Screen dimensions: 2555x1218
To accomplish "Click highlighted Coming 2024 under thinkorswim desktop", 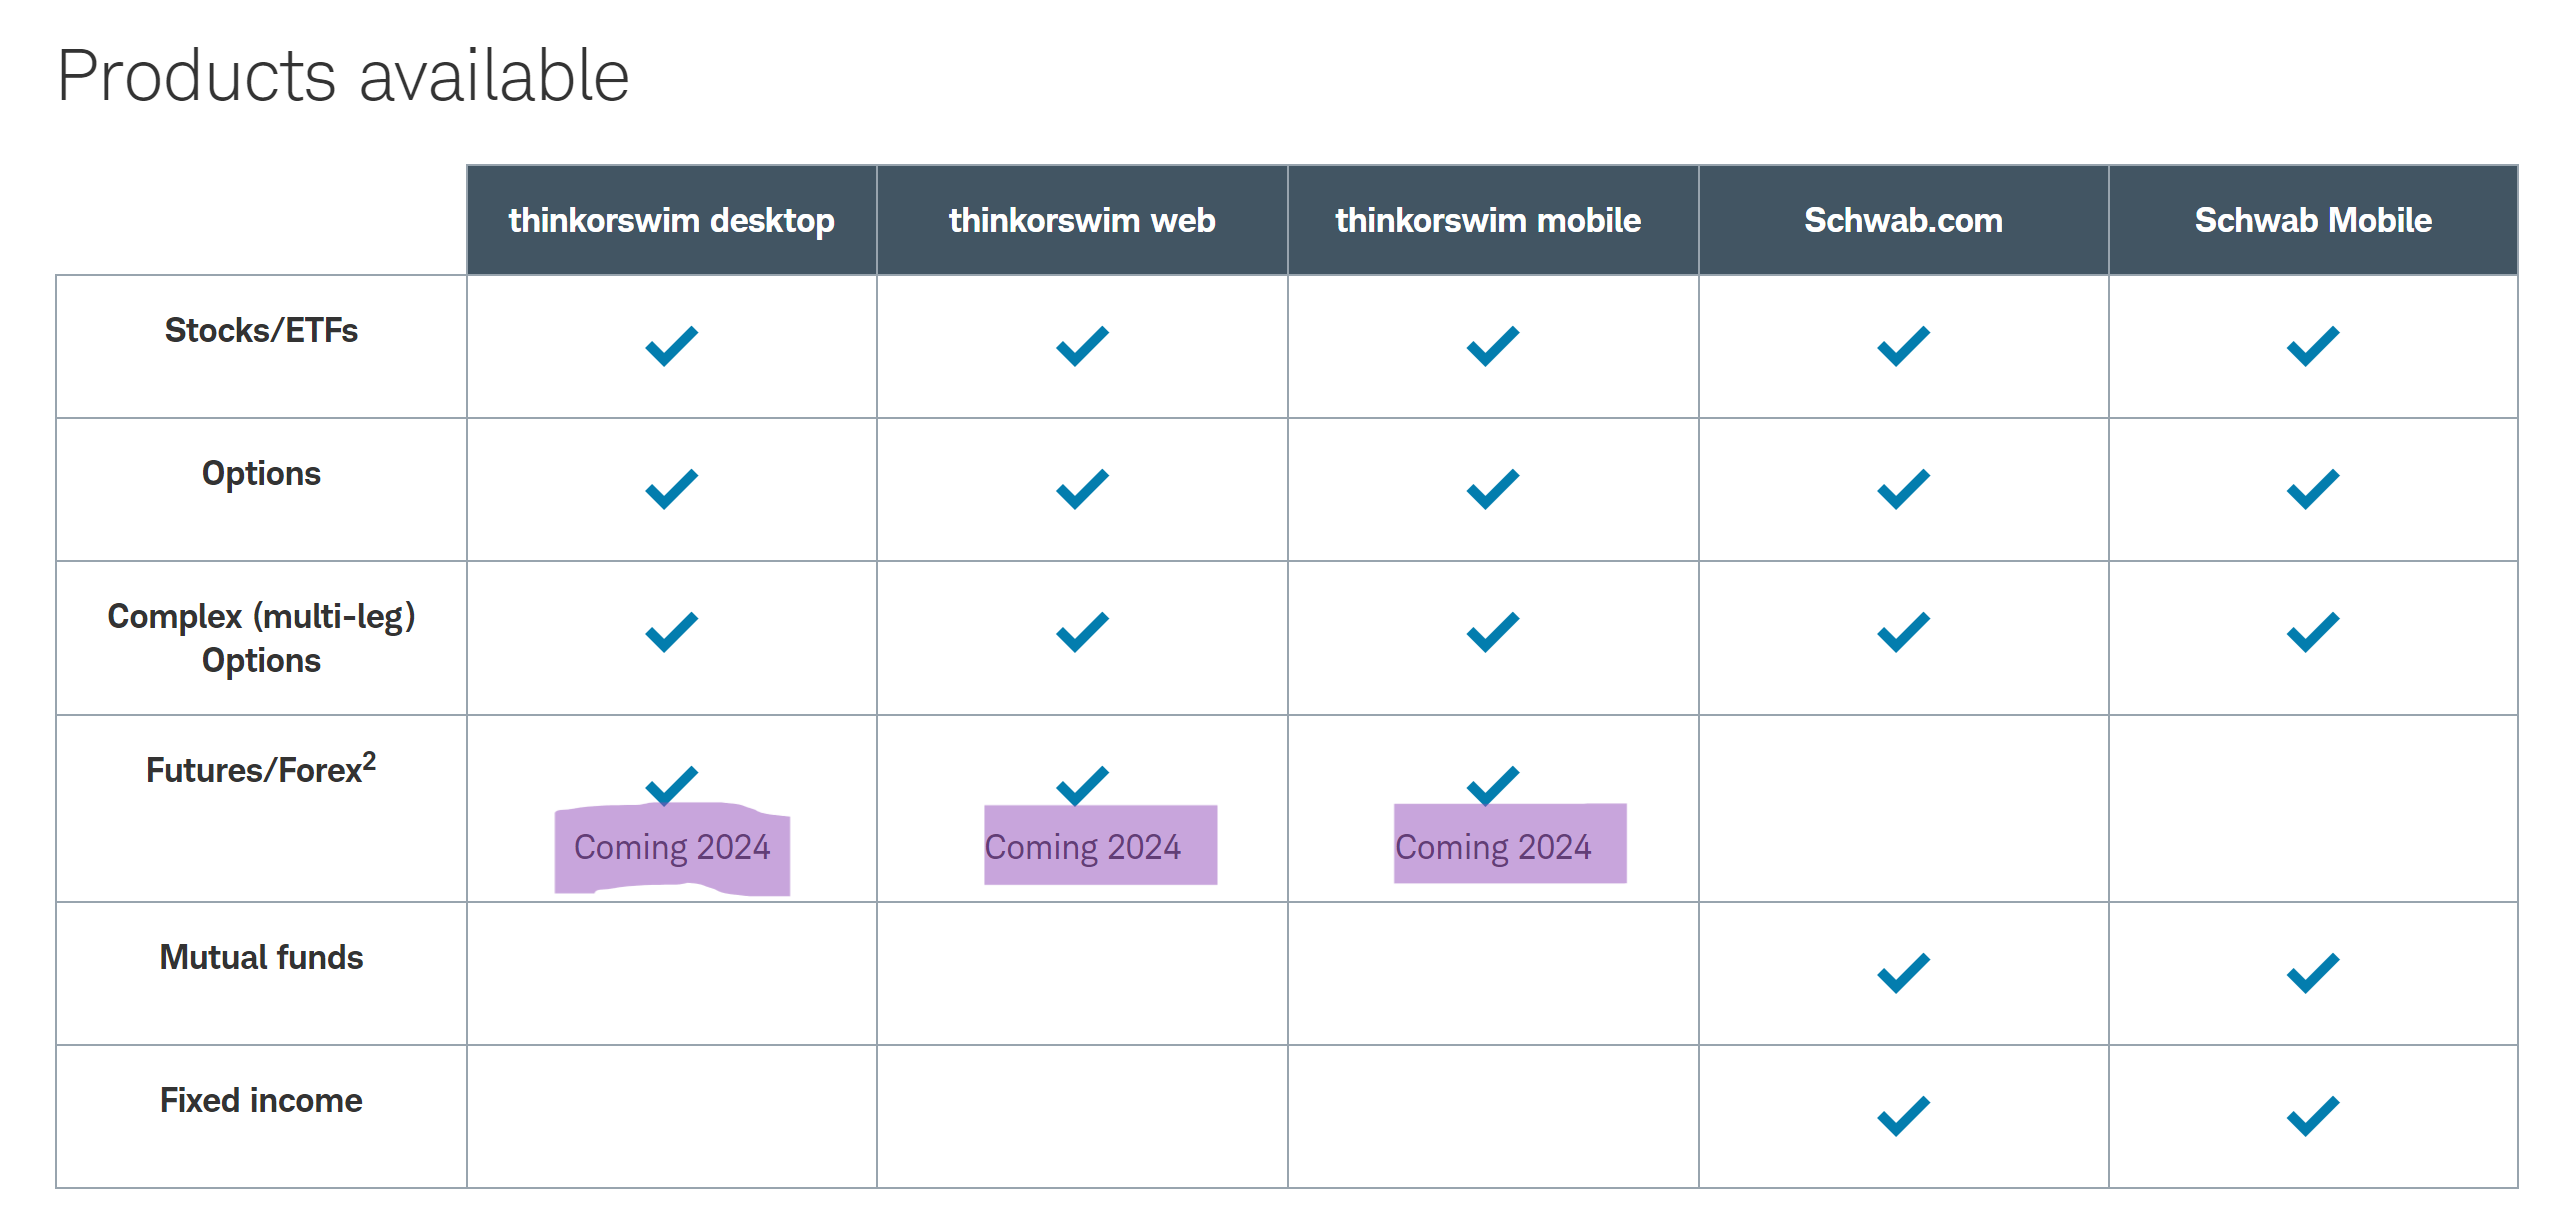I will (x=672, y=848).
